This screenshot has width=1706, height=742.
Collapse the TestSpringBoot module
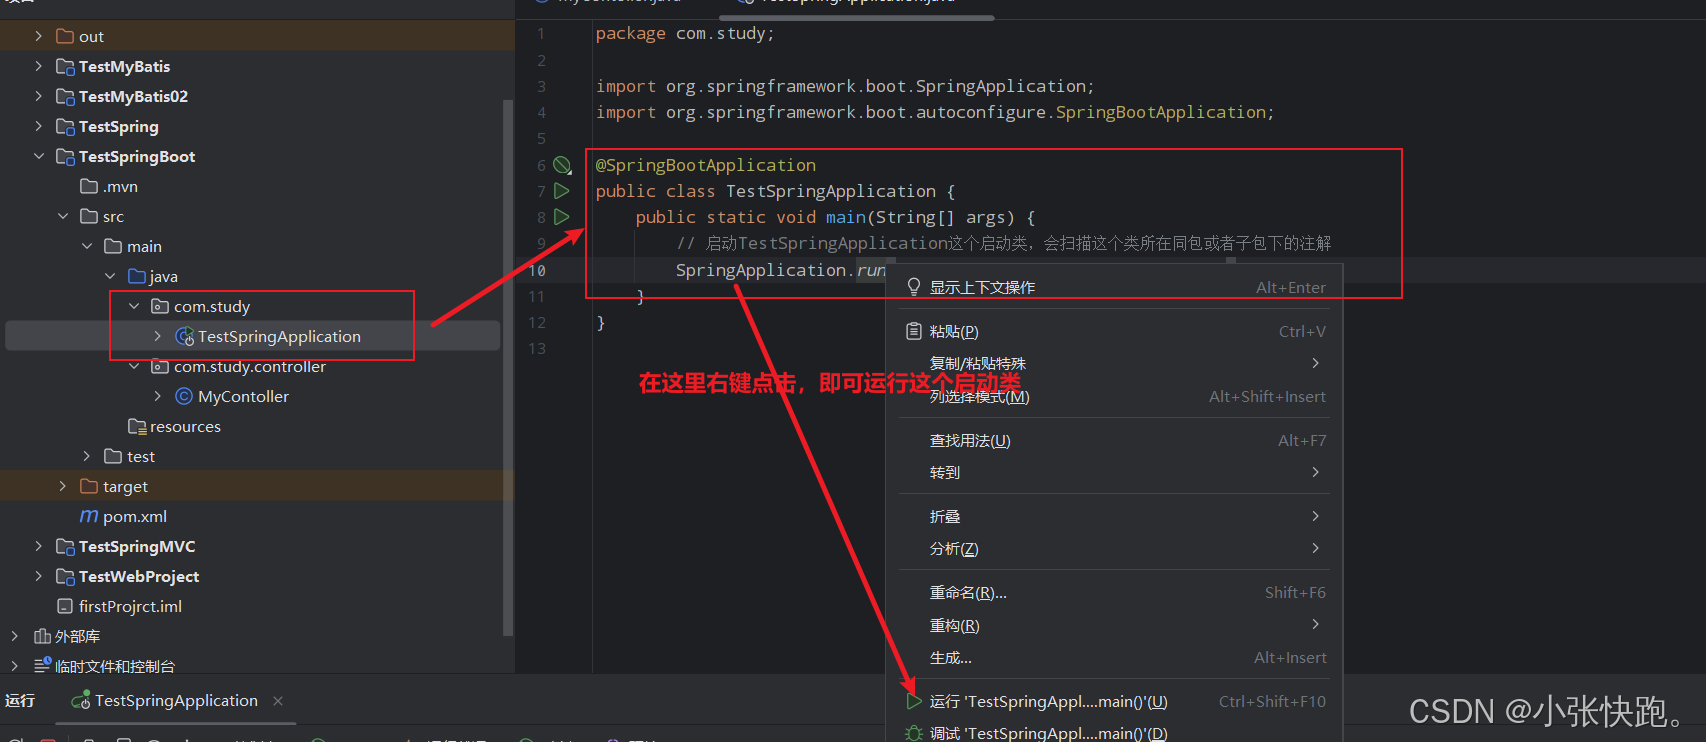tap(38, 156)
